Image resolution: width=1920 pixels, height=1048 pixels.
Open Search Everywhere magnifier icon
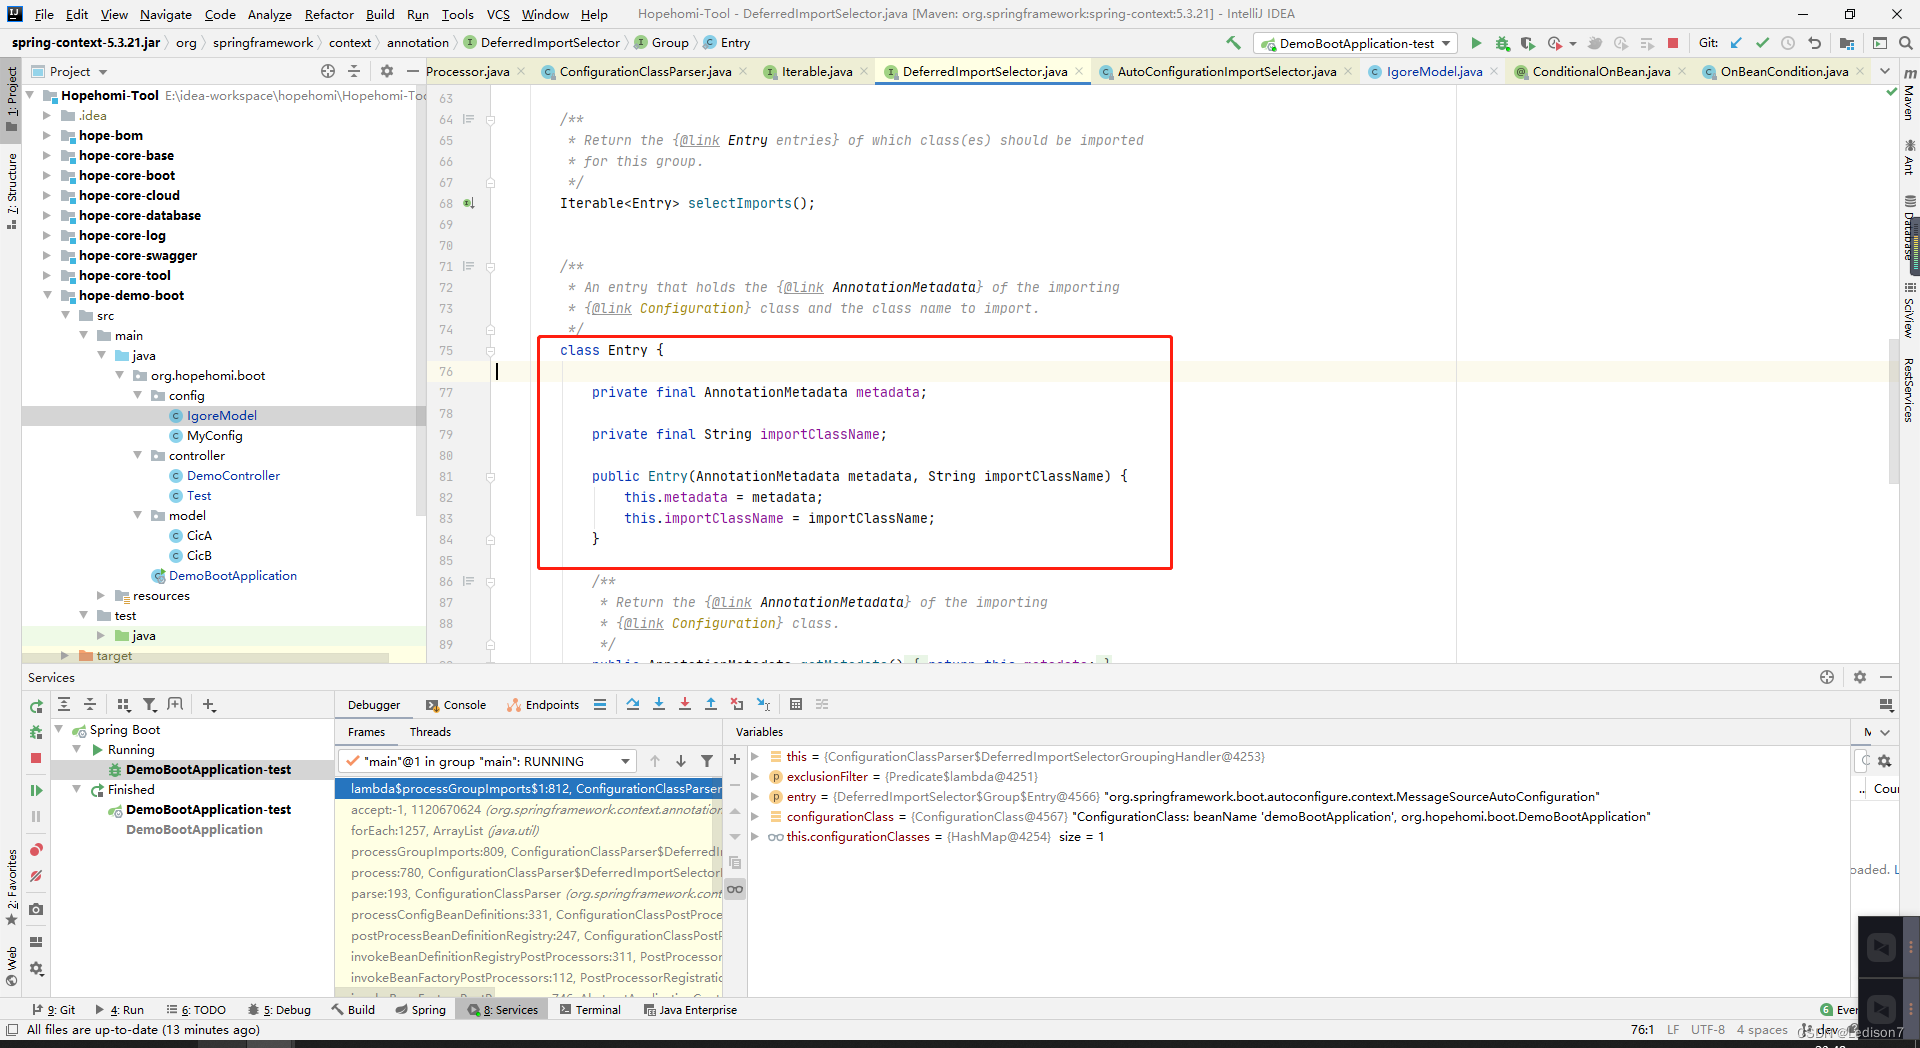pyautogui.click(x=1906, y=43)
